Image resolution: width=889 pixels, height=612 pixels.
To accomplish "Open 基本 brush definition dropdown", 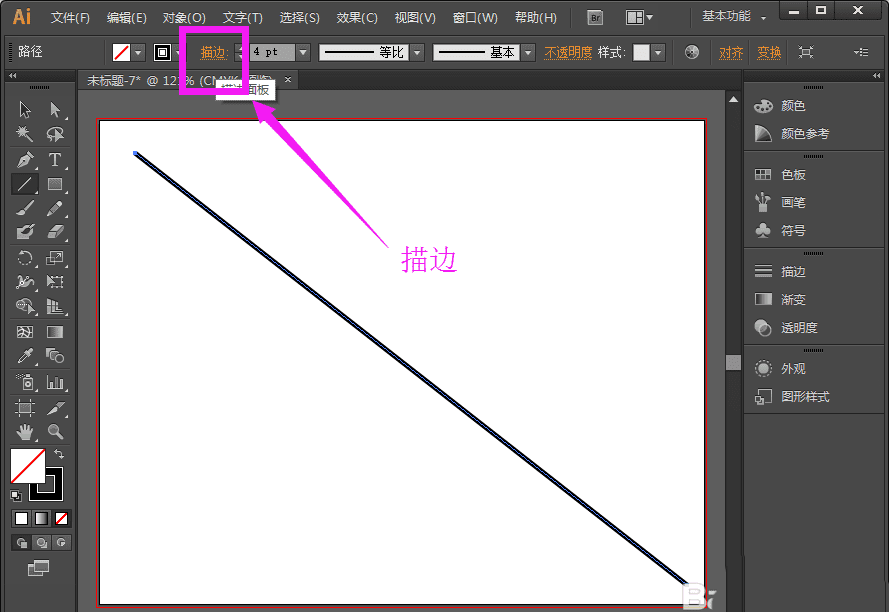I will tap(528, 53).
